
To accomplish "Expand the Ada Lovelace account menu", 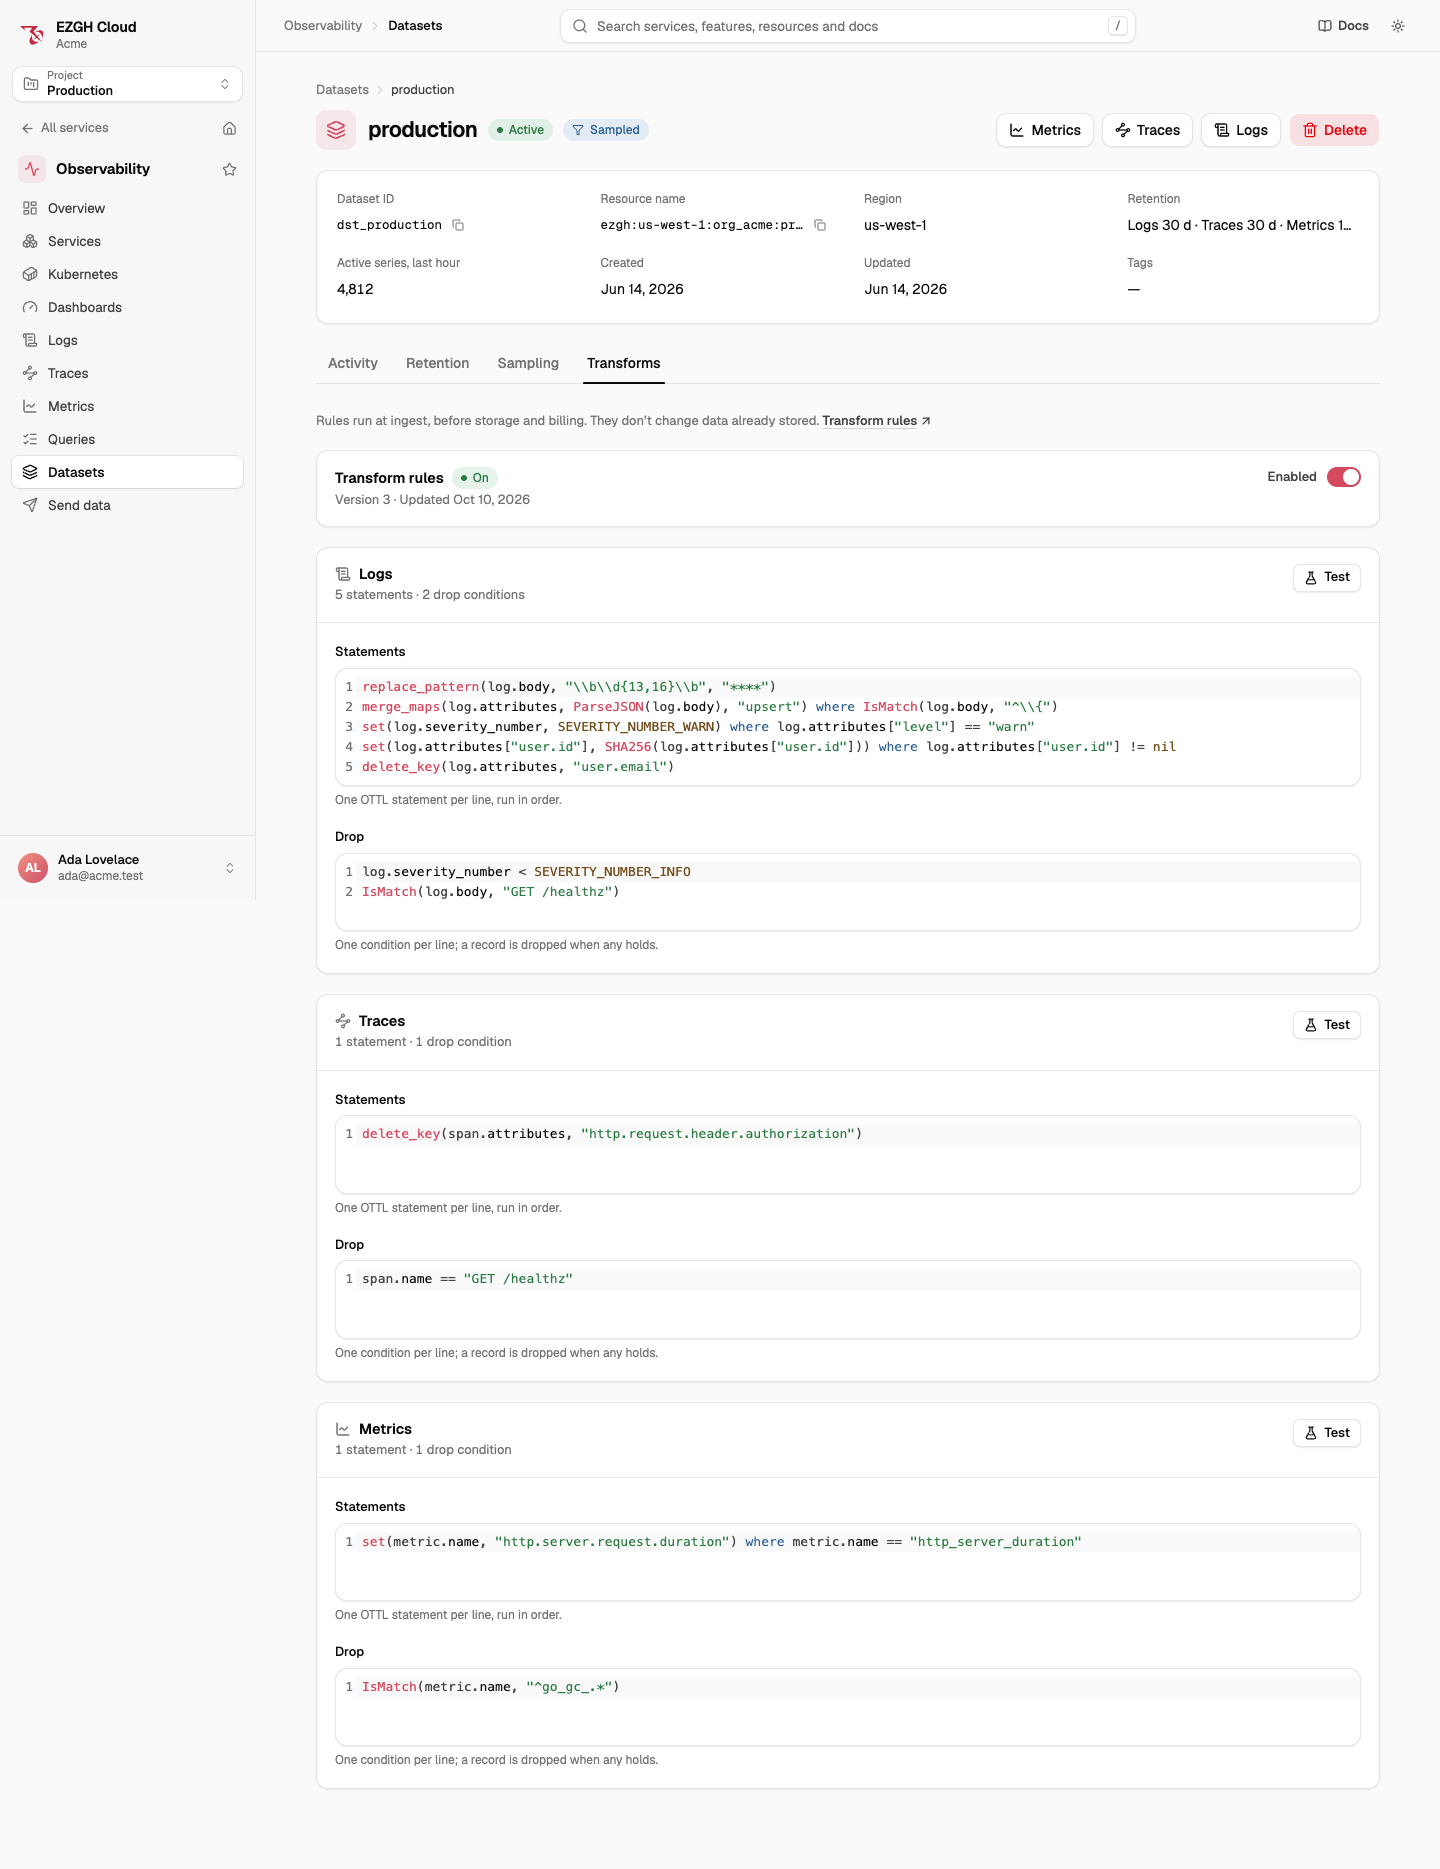I will point(127,868).
